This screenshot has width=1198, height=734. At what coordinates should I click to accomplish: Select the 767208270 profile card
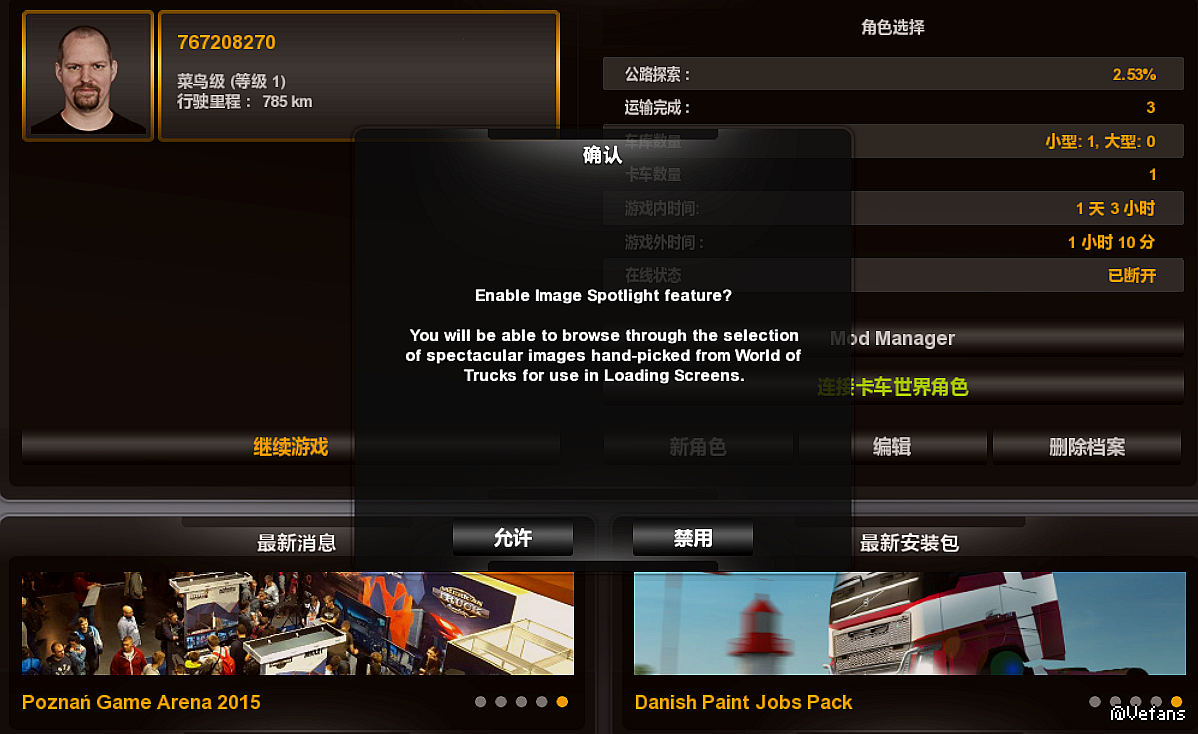click(358, 76)
